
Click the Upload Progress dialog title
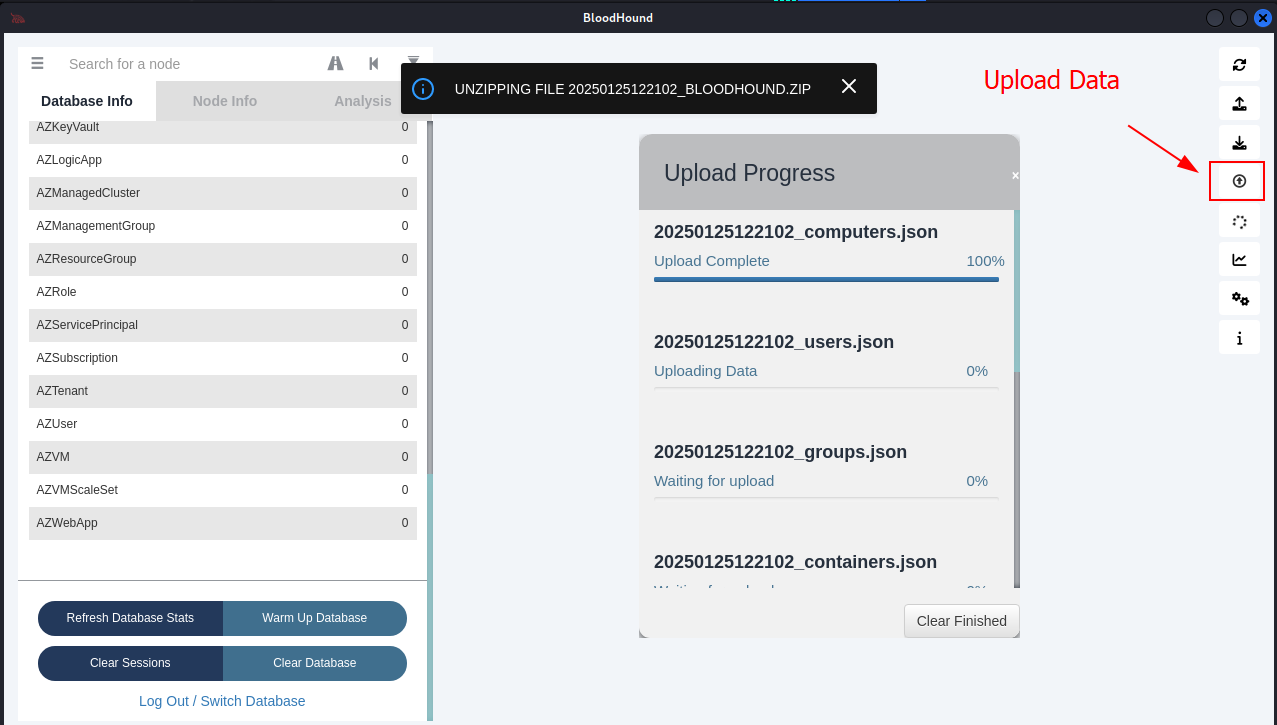[750, 173]
